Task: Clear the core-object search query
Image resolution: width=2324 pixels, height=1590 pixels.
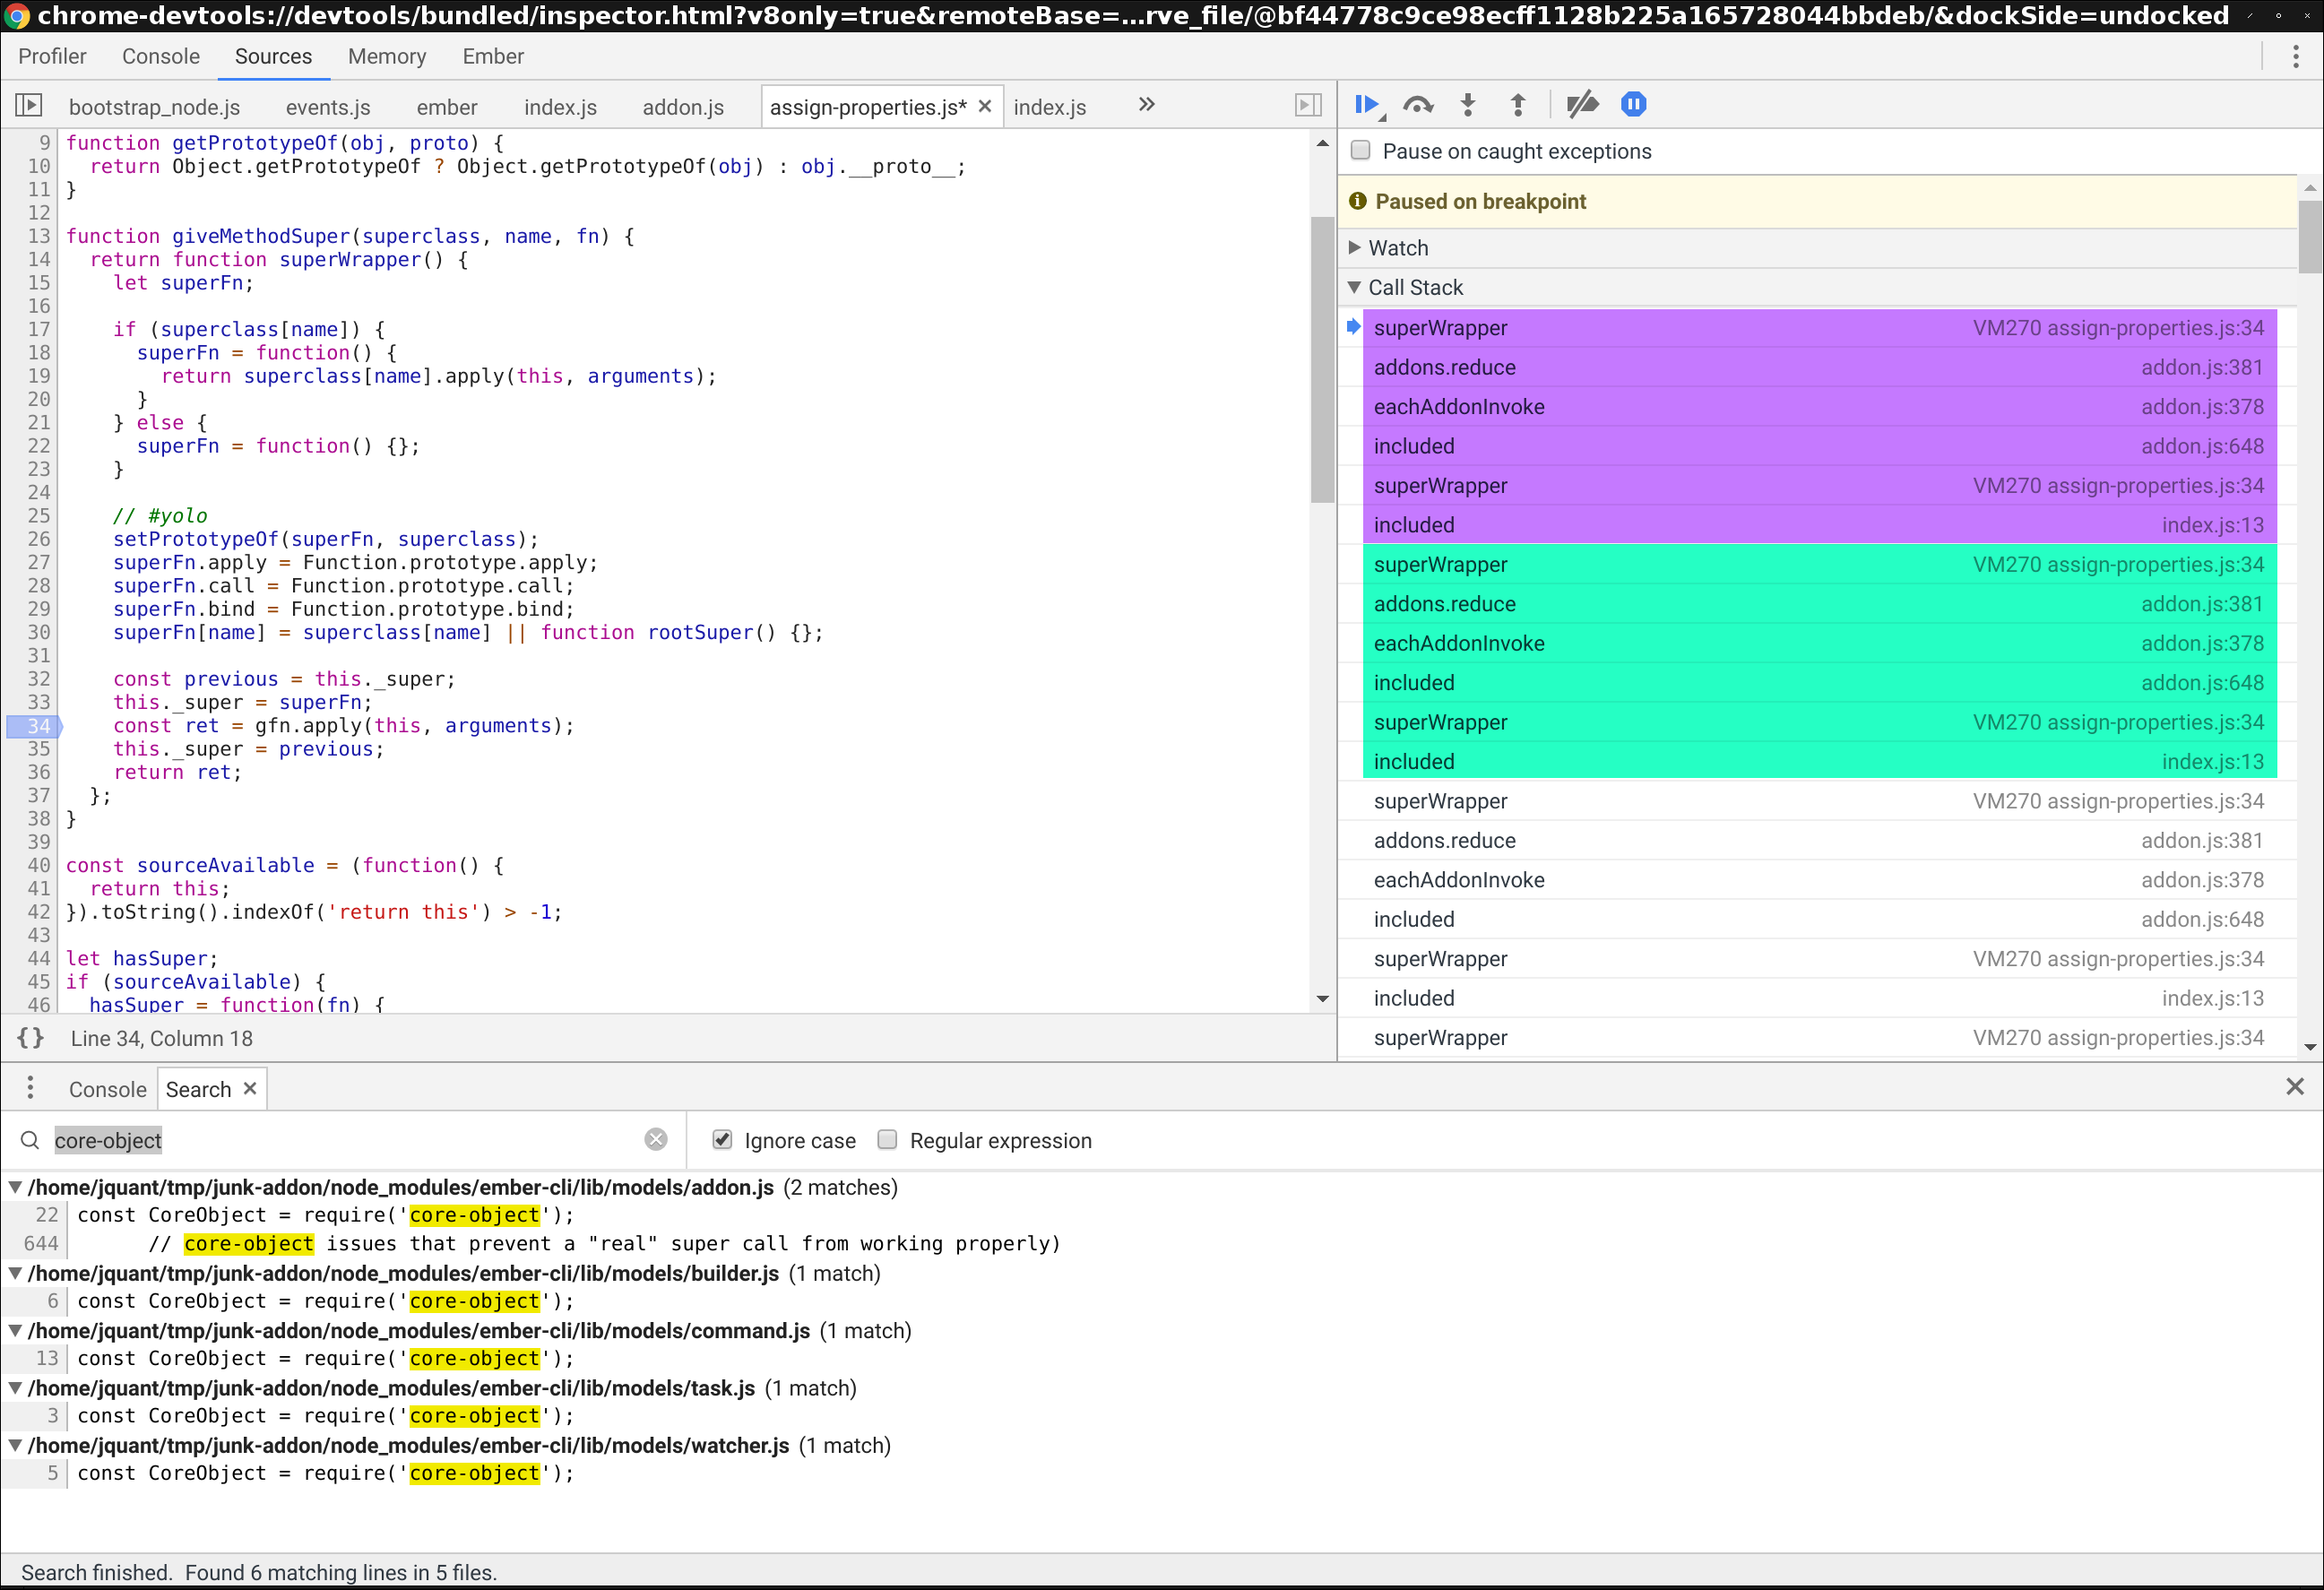Action: pyautogui.click(x=655, y=1139)
